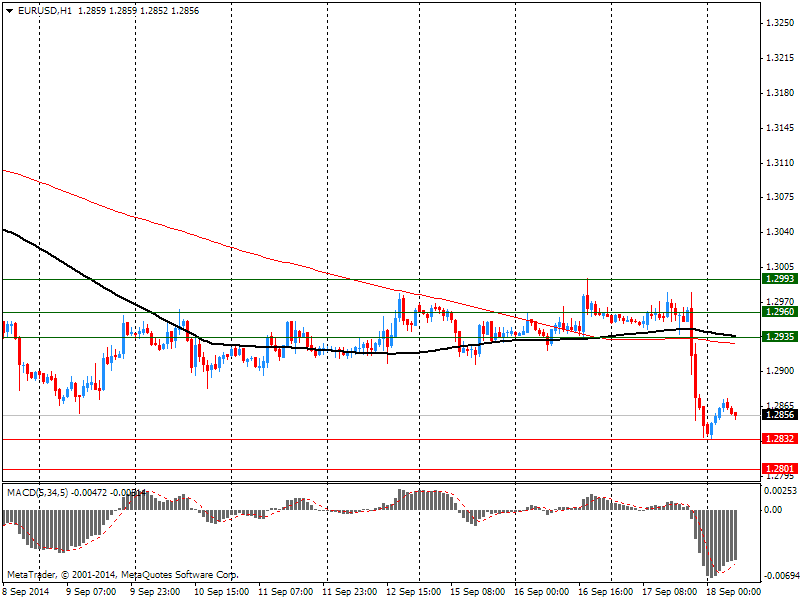Click the 1.3215 price scale value
The height and width of the screenshot is (600, 800).
click(x=781, y=58)
